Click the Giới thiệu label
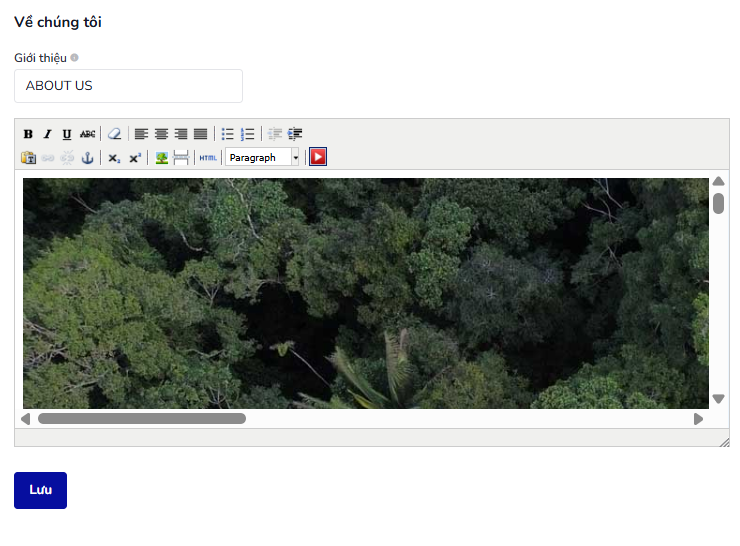Screen dimensions: 740x546 click(41, 58)
